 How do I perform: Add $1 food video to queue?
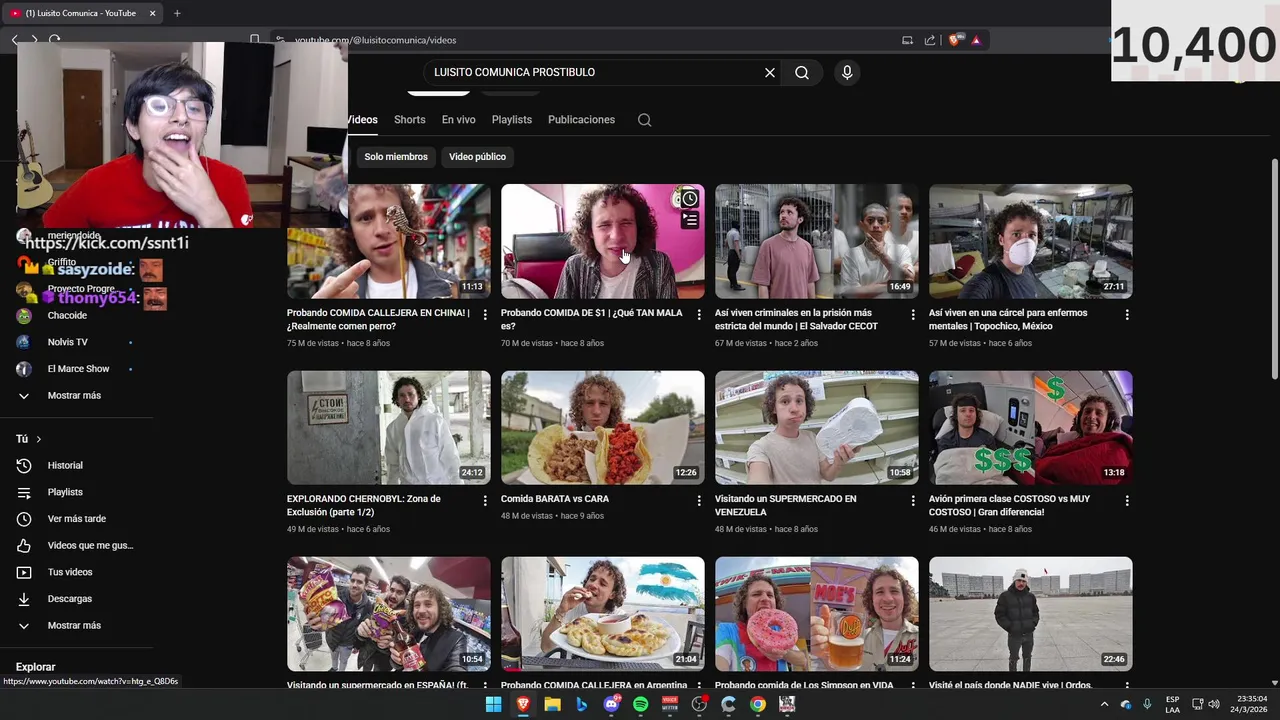(x=690, y=220)
